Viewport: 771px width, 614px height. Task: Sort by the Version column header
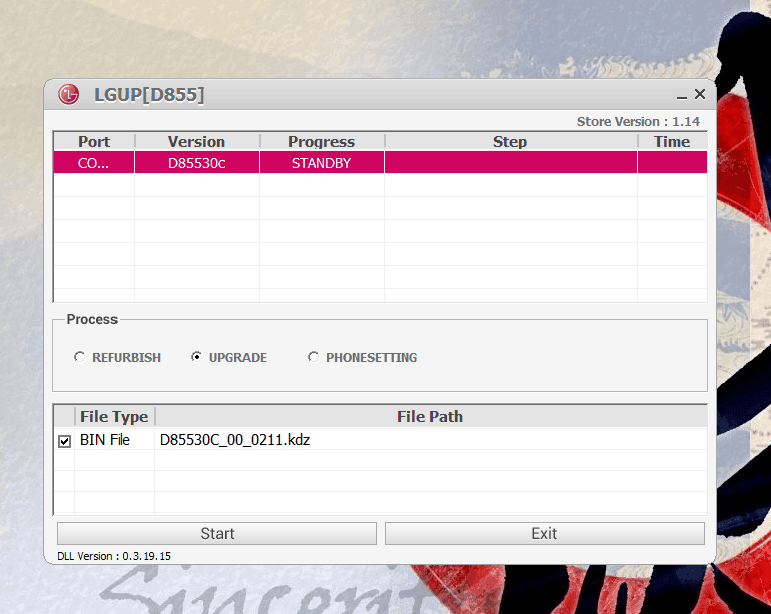[x=196, y=141]
